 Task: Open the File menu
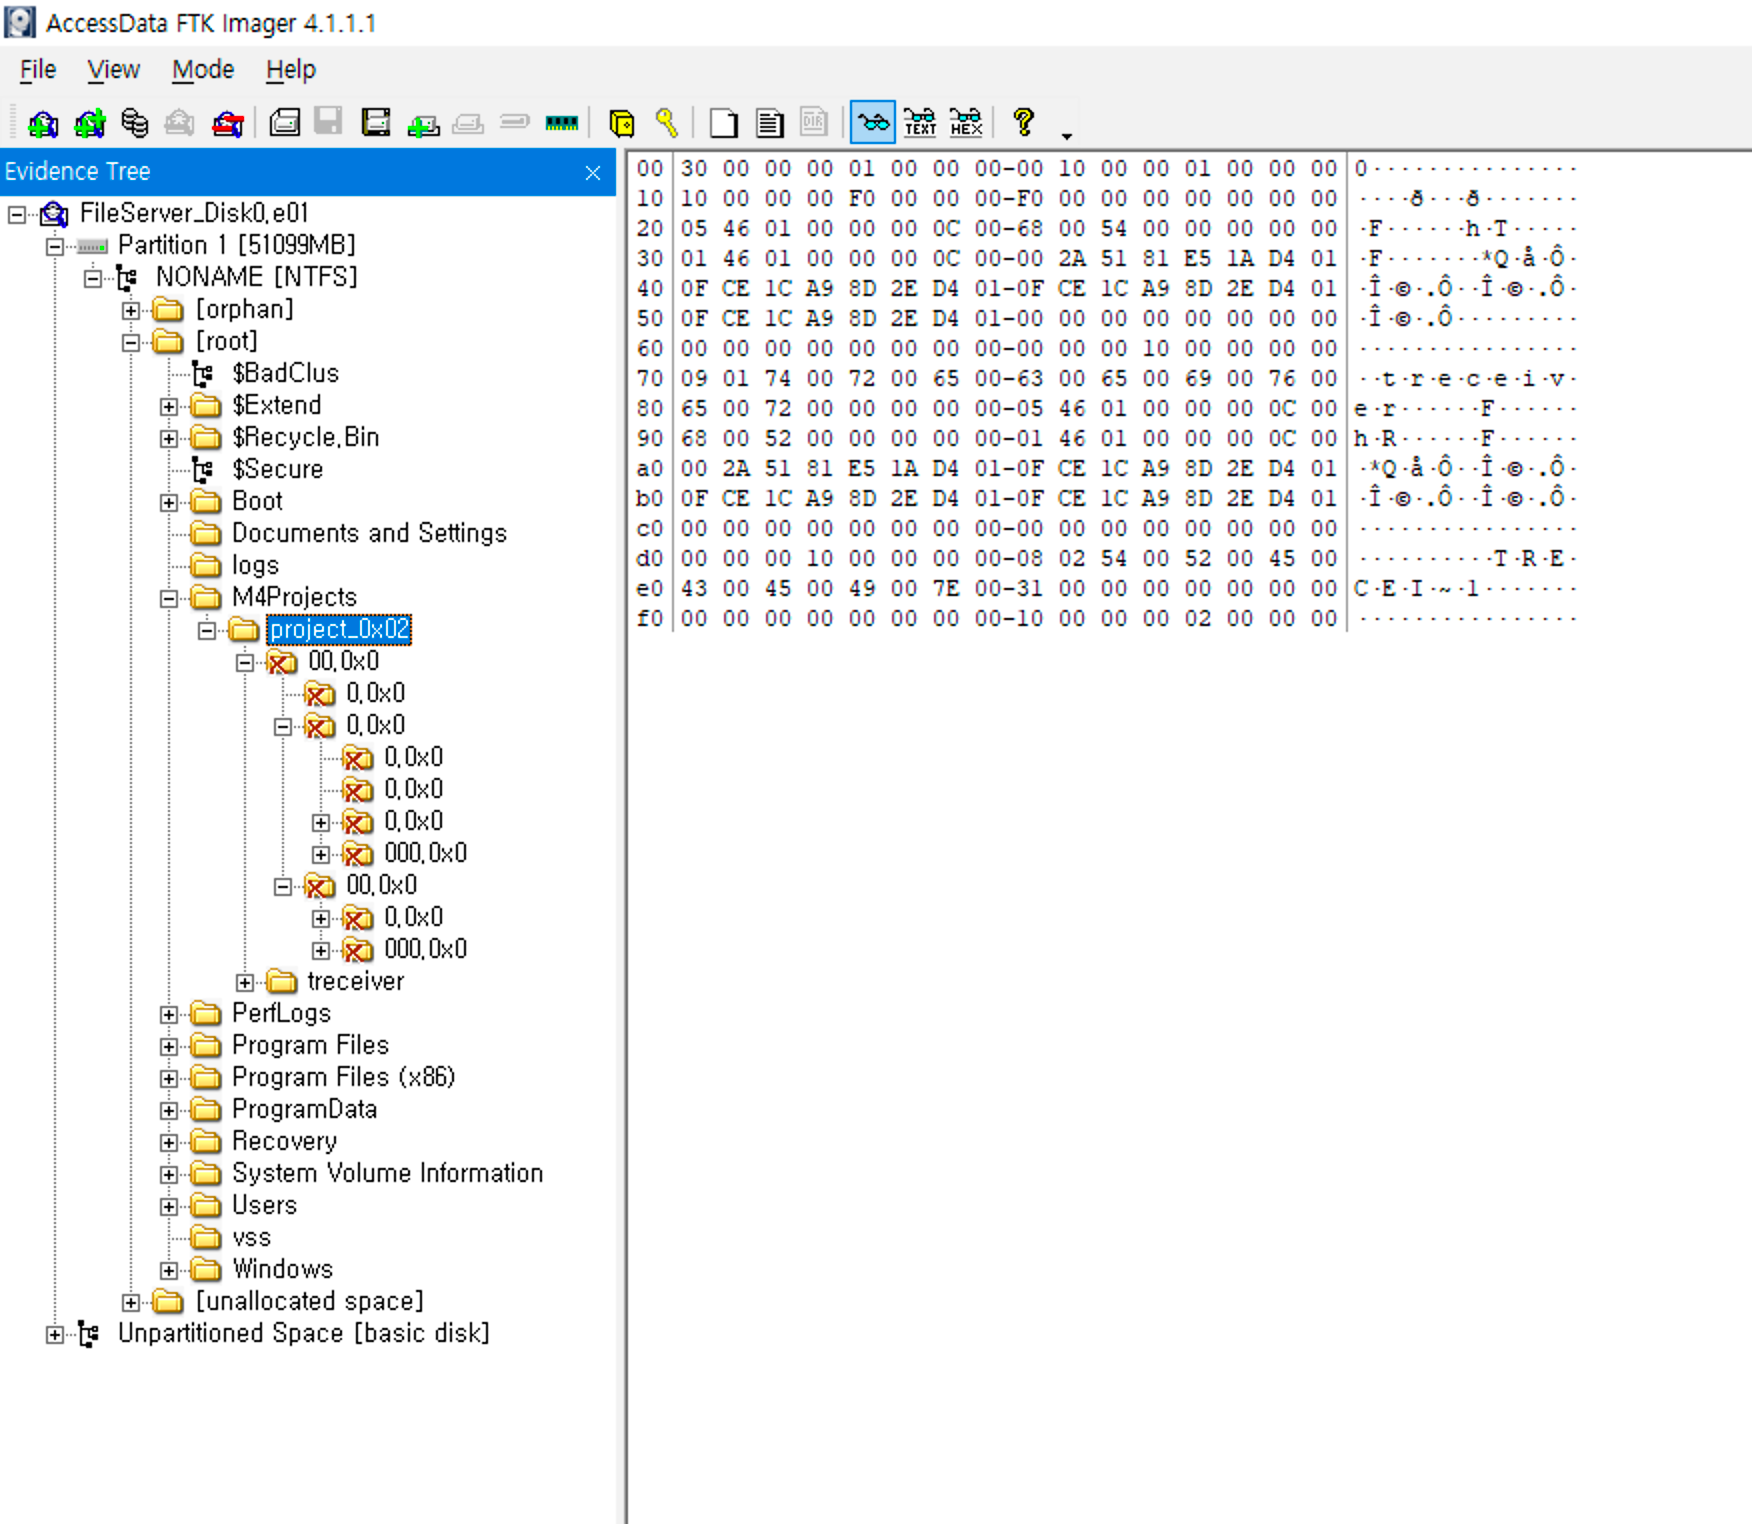pos(38,70)
